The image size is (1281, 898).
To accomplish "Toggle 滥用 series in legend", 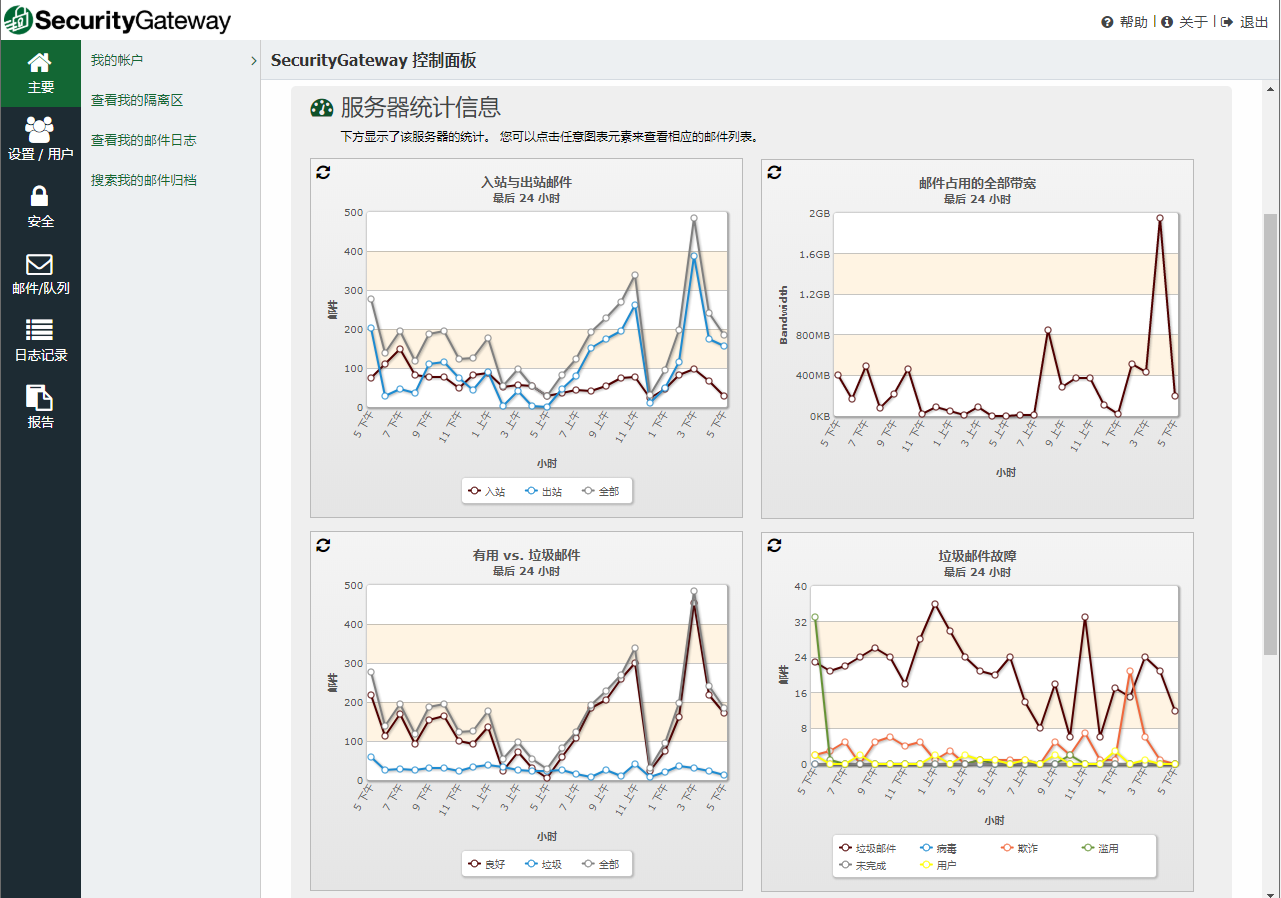I will click(1100, 848).
